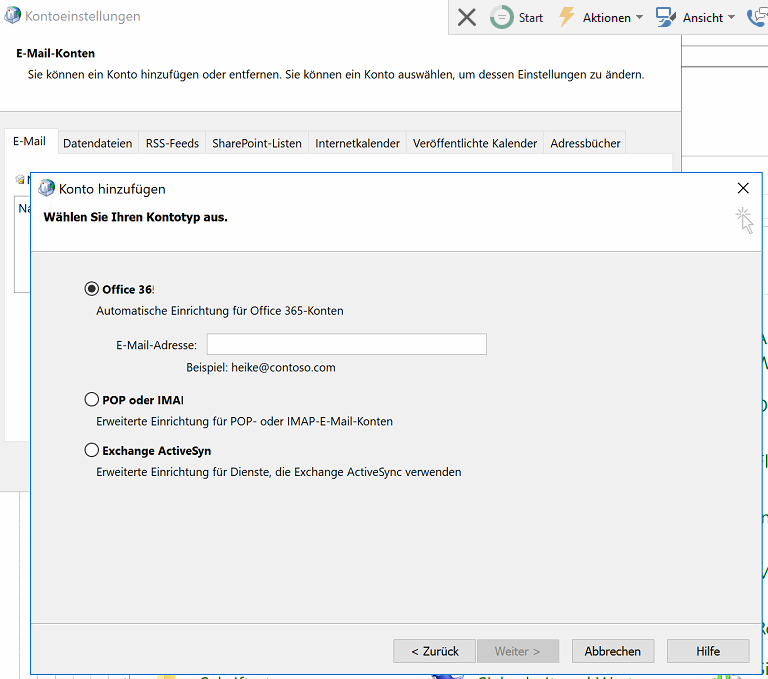768x679 pixels.
Task: Expand the Ansicht dropdown arrow
Action: click(731, 18)
